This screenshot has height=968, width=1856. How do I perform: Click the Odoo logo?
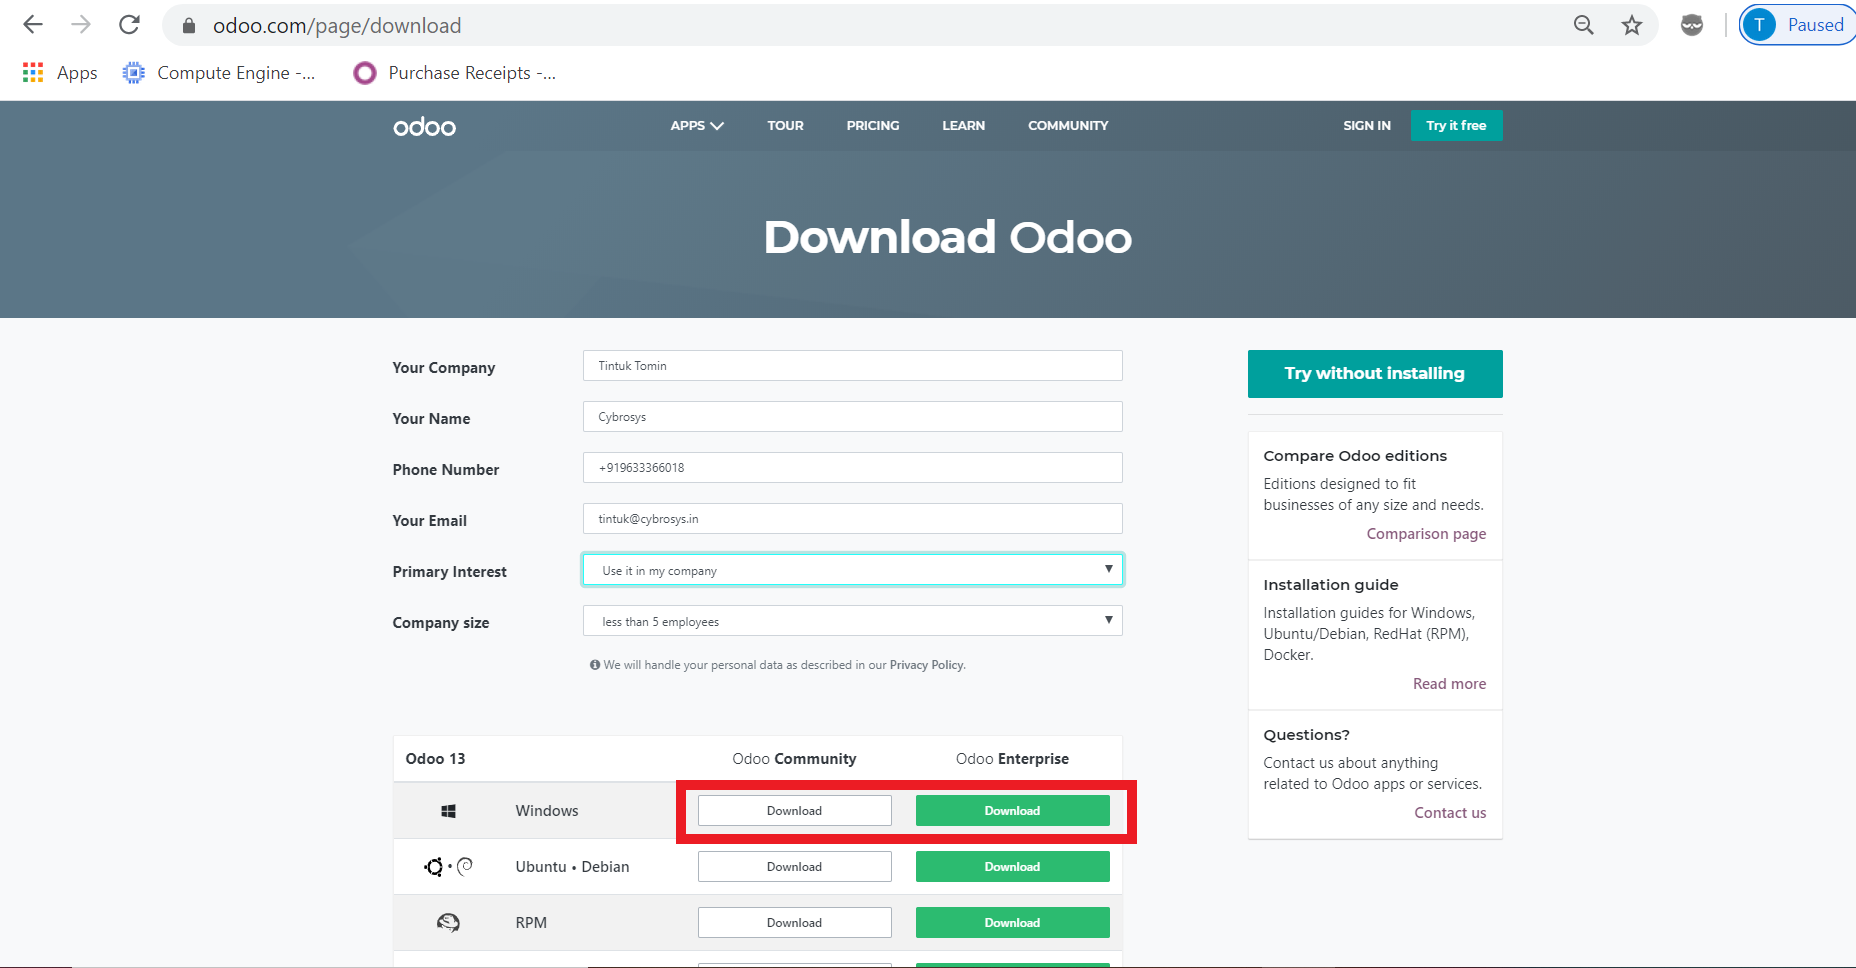[424, 126]
